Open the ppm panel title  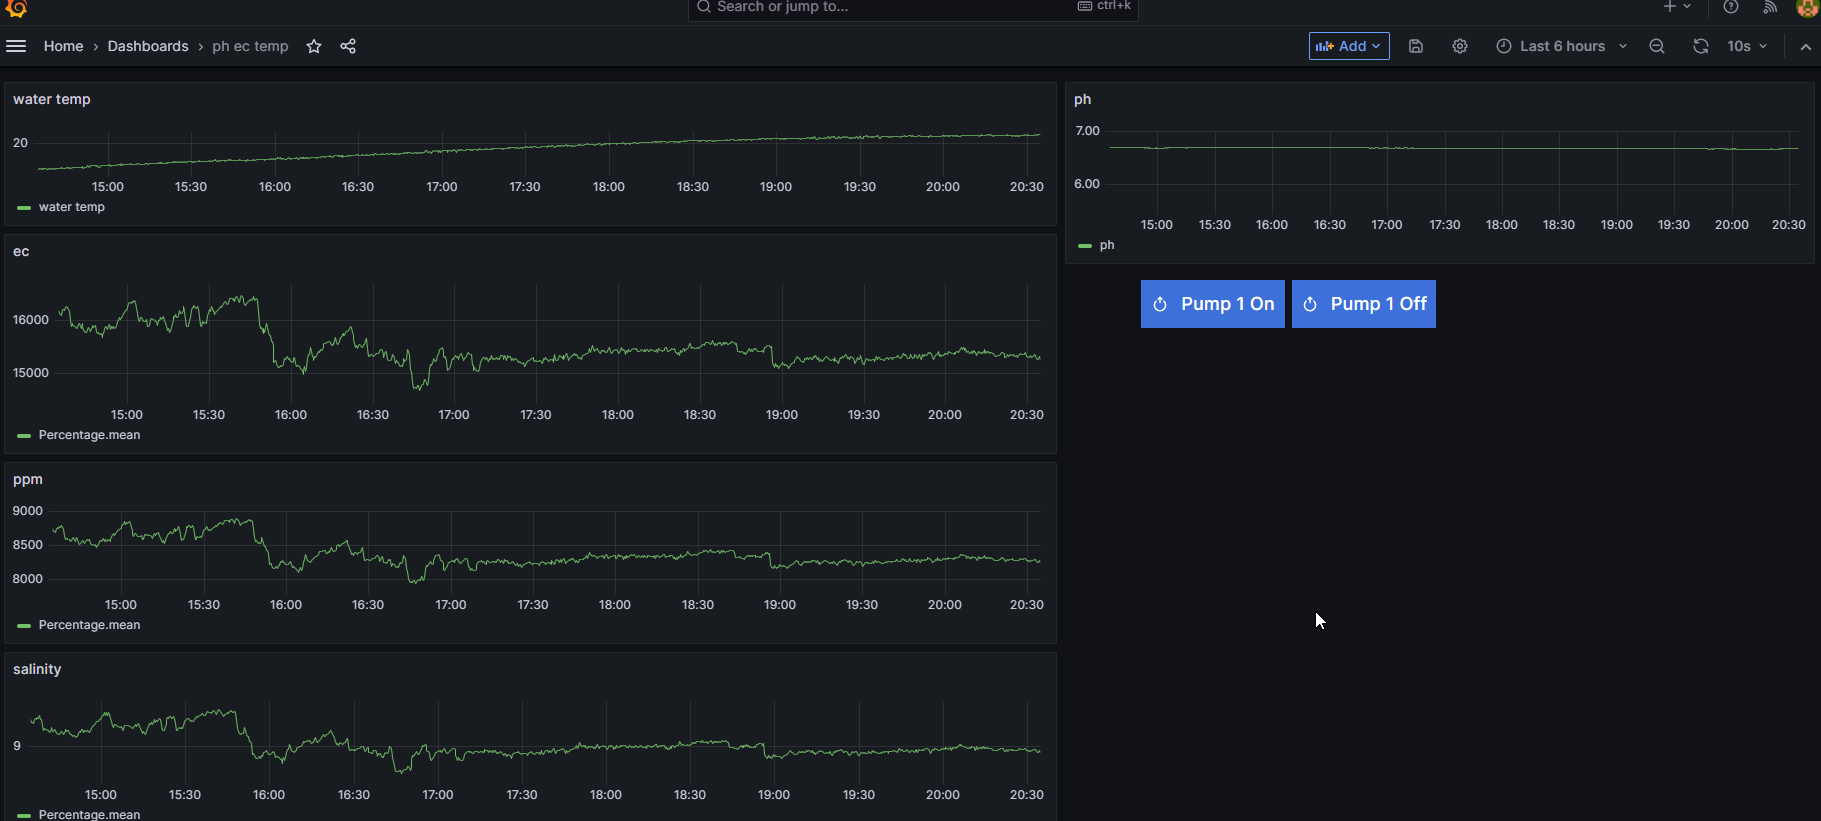coord(28,479)
